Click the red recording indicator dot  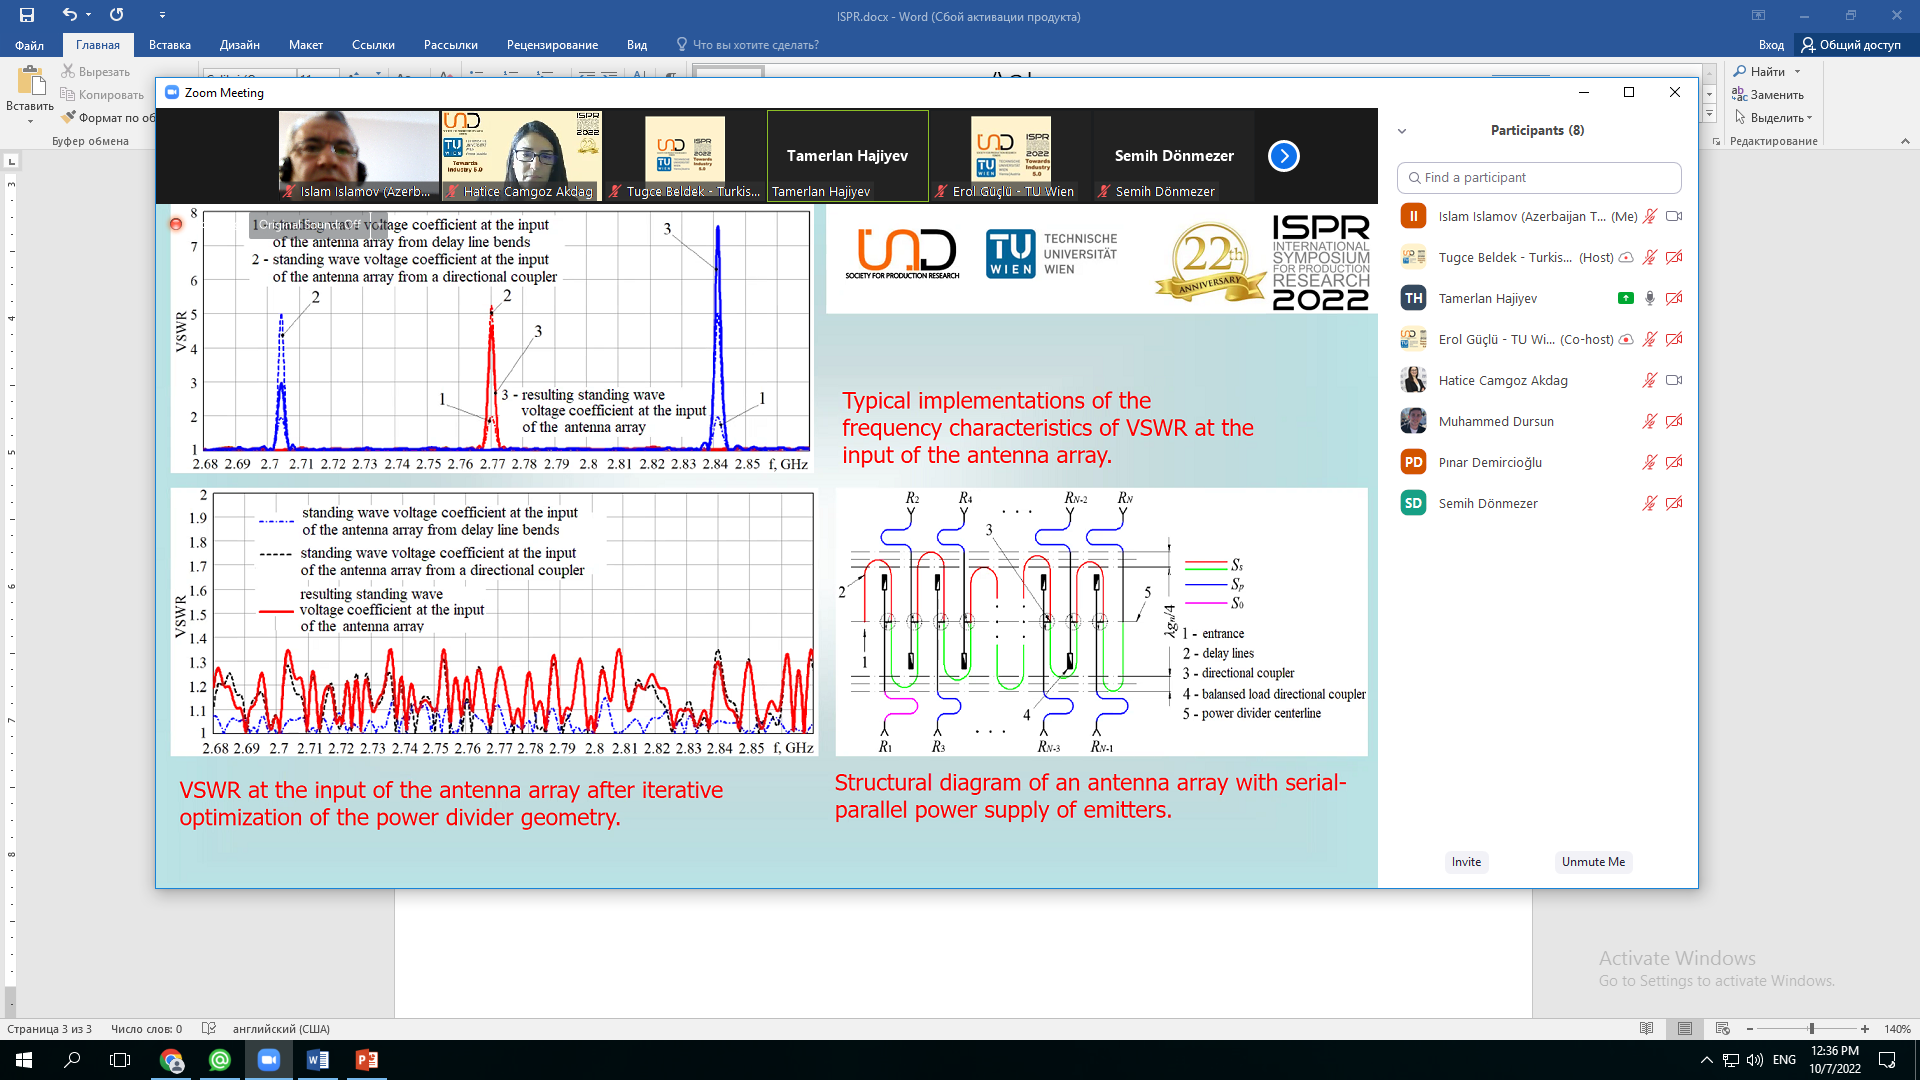(176, 224)
